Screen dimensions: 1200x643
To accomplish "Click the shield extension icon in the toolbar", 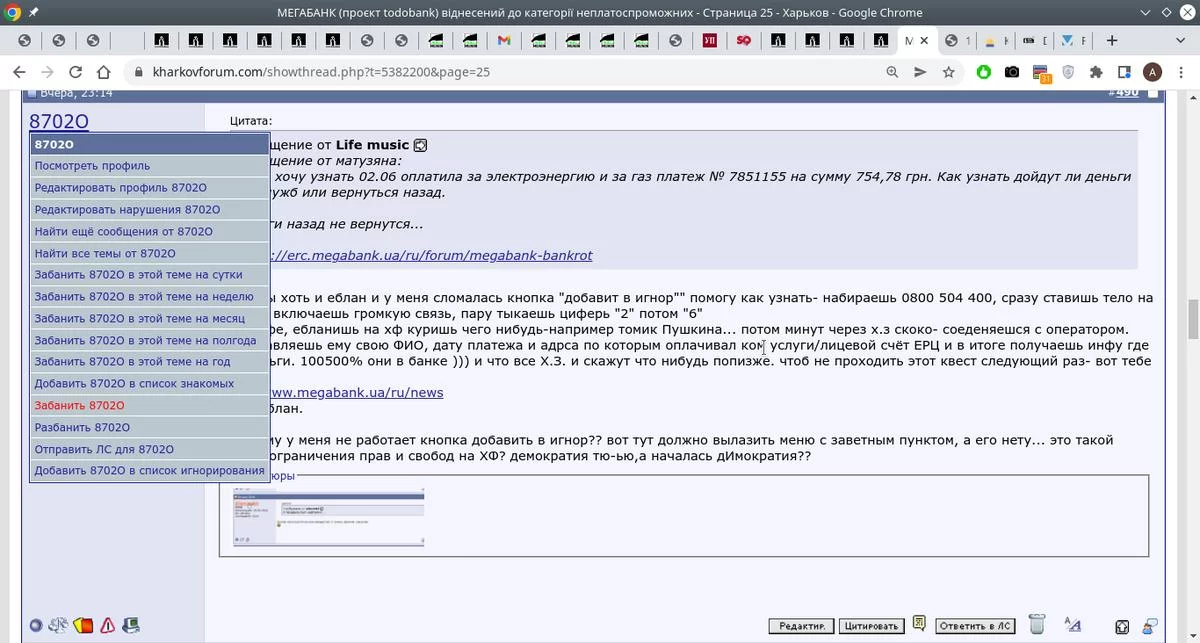I will [x=1068, y=72].
